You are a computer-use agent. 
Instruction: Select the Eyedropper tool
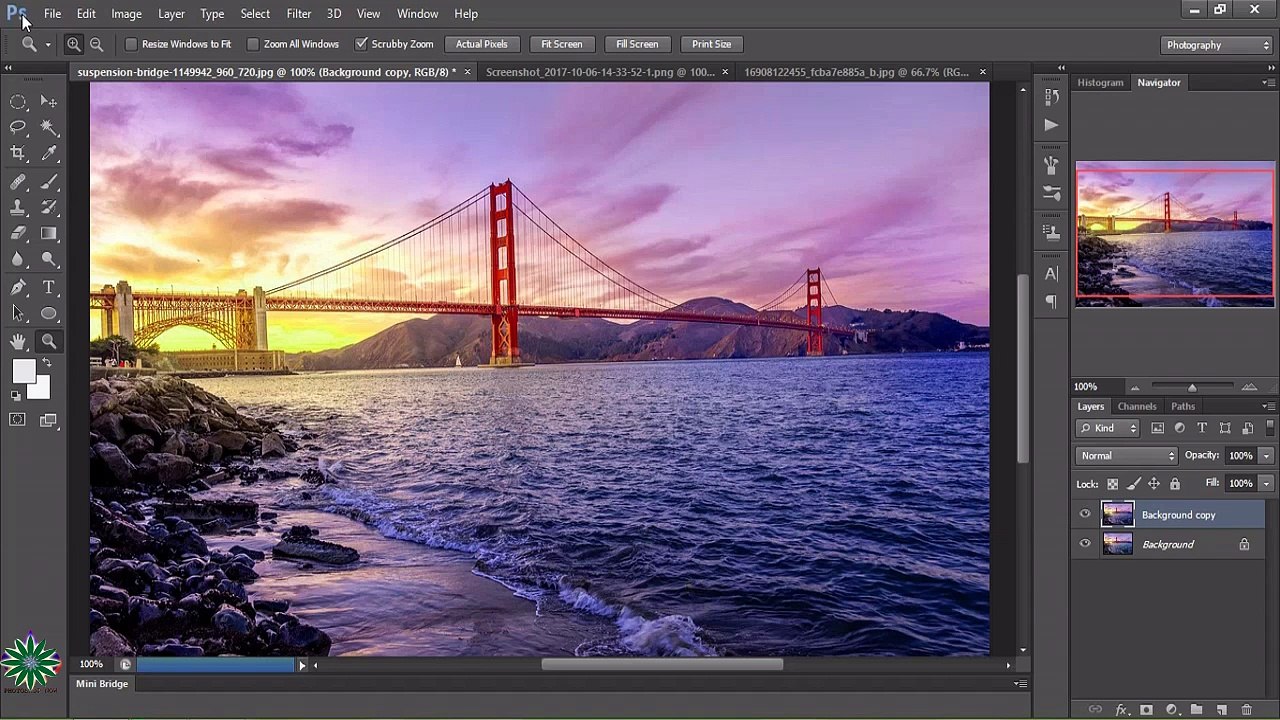click(x=49, y=153)
